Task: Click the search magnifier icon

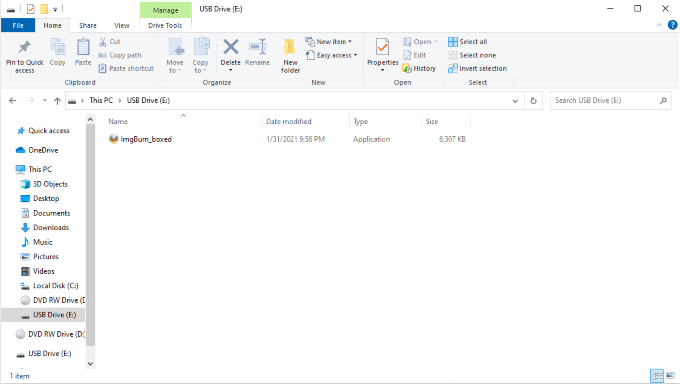Action: coord(663,101)
